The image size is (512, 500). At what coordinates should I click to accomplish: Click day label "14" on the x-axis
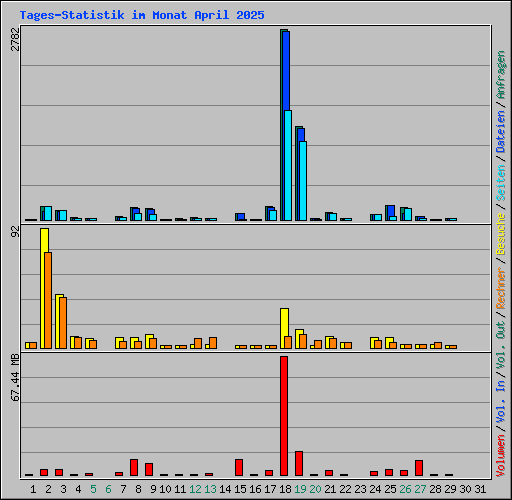[x=225, y=489]
